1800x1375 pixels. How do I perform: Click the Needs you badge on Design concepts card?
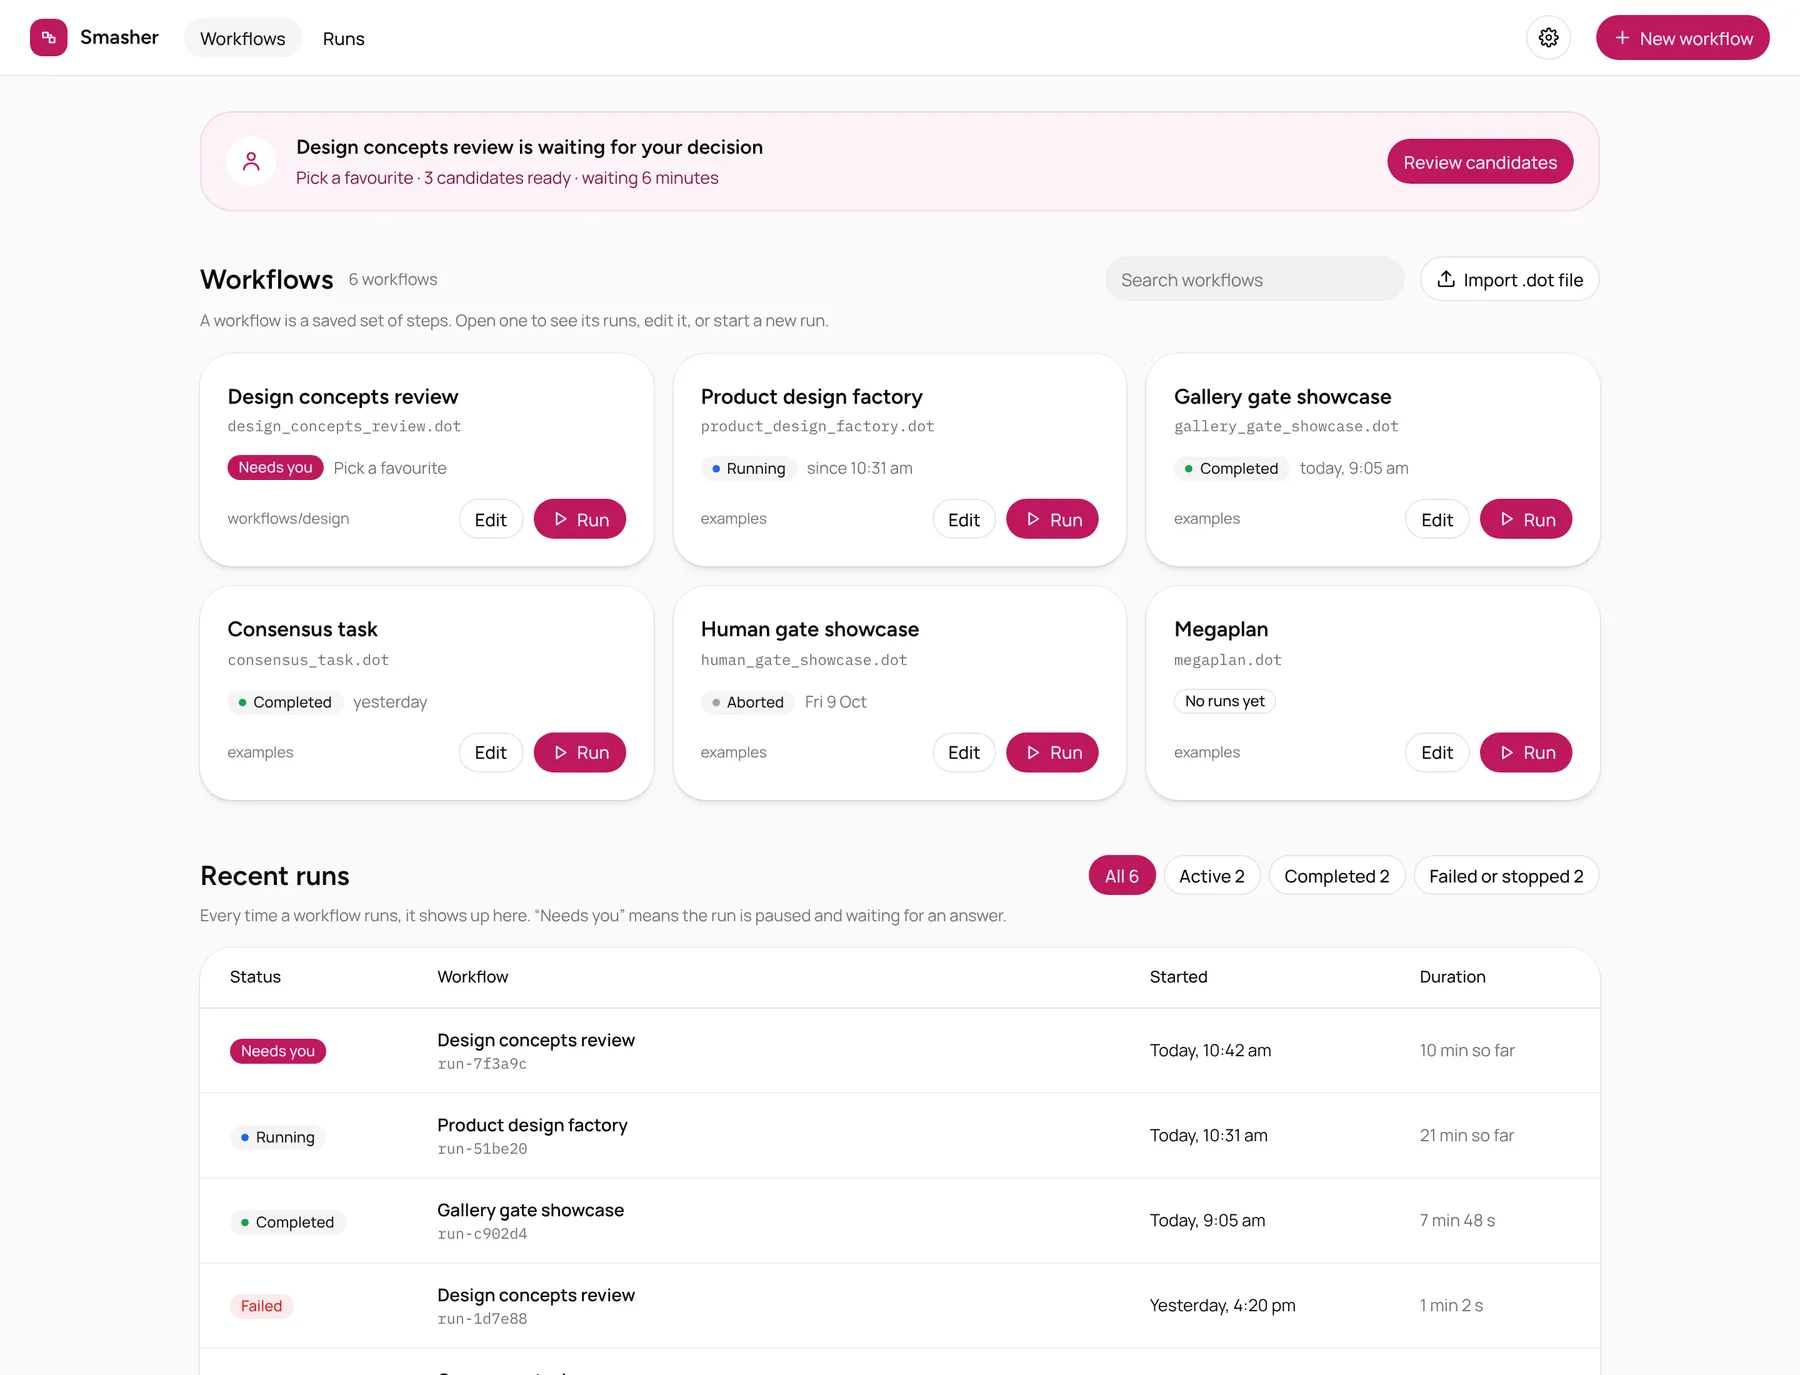[275, 467]
